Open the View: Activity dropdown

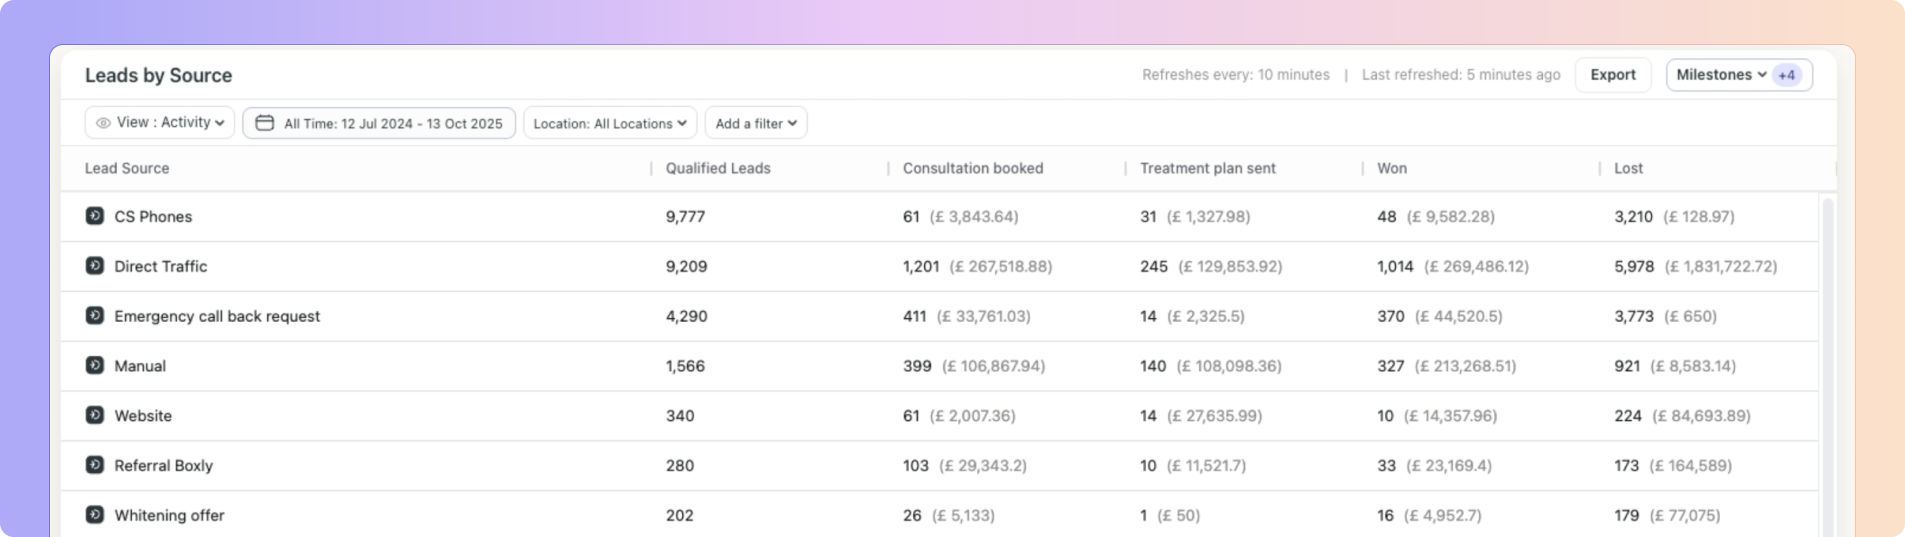pos(160,123)
